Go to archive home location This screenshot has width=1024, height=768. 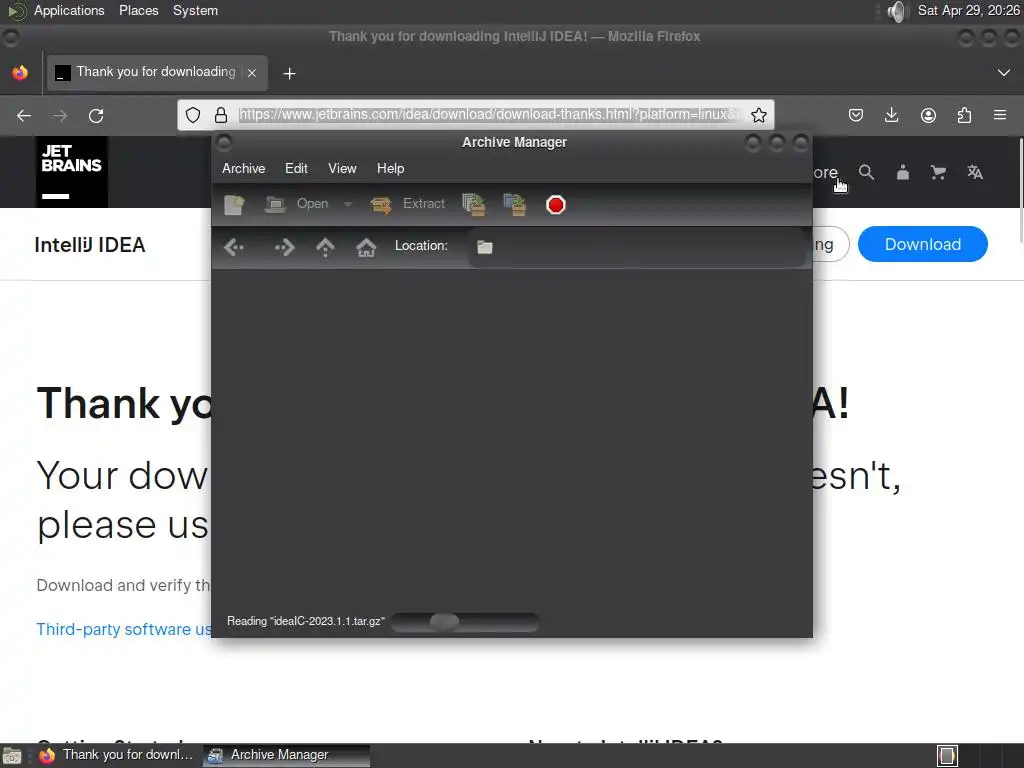366,247
